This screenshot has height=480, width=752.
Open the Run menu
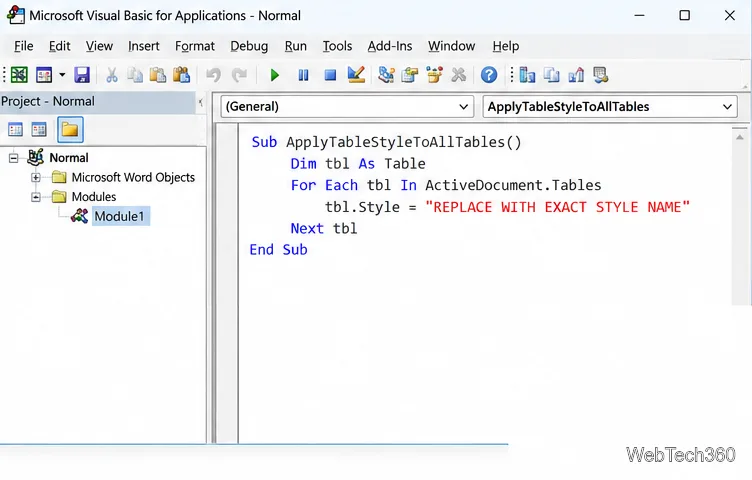pos(295,46)
